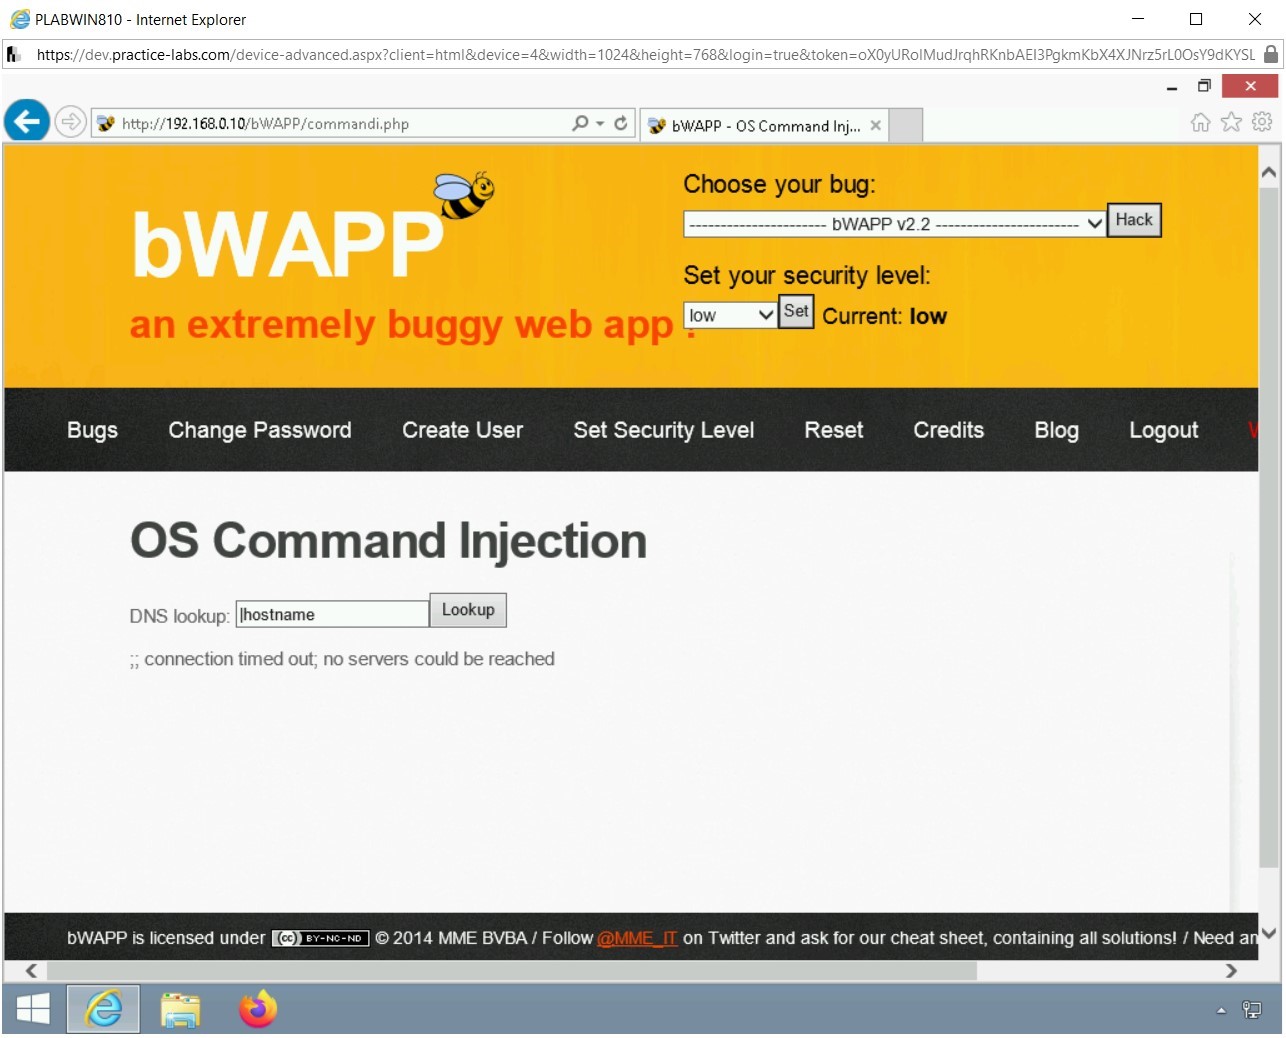Click the forward navigation arrow
Viewport: 1286px width, 1038px height.
(70, 121)
